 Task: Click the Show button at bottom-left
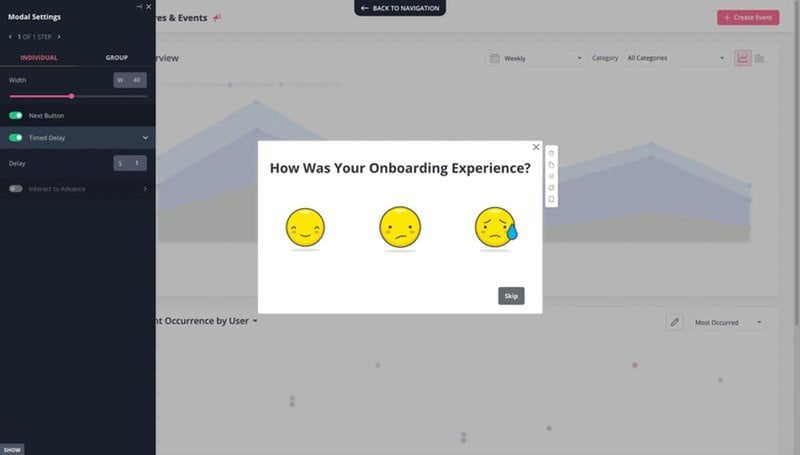click(12, 450)
